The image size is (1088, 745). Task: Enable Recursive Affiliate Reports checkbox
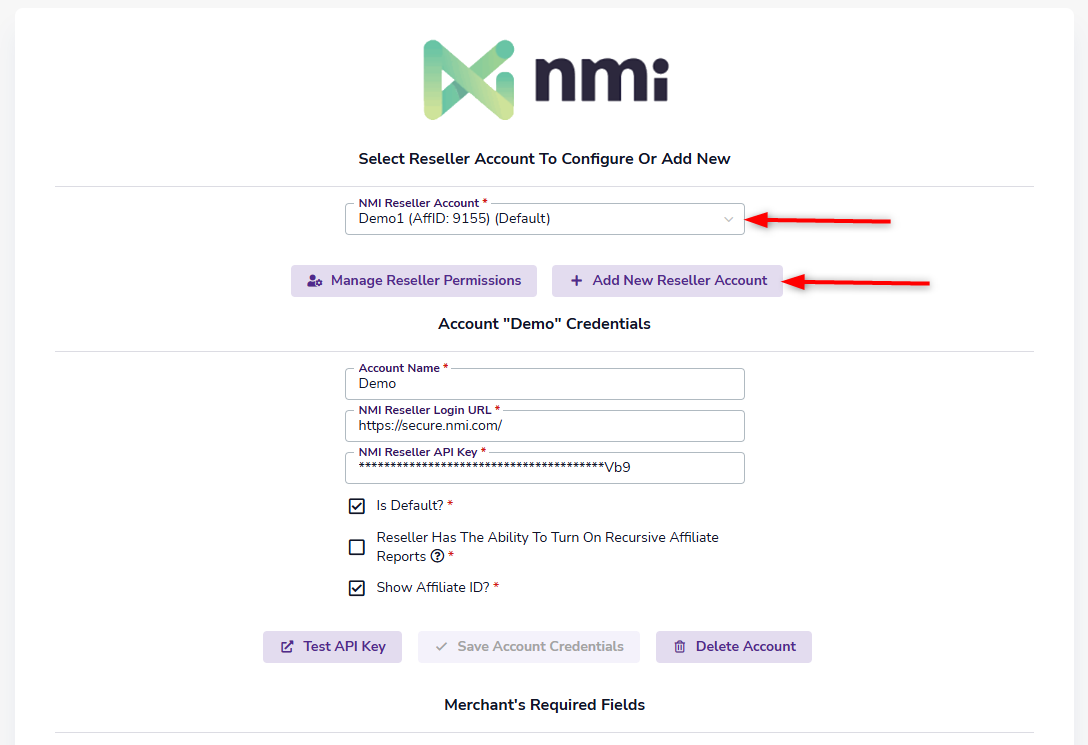click(357, 547)
